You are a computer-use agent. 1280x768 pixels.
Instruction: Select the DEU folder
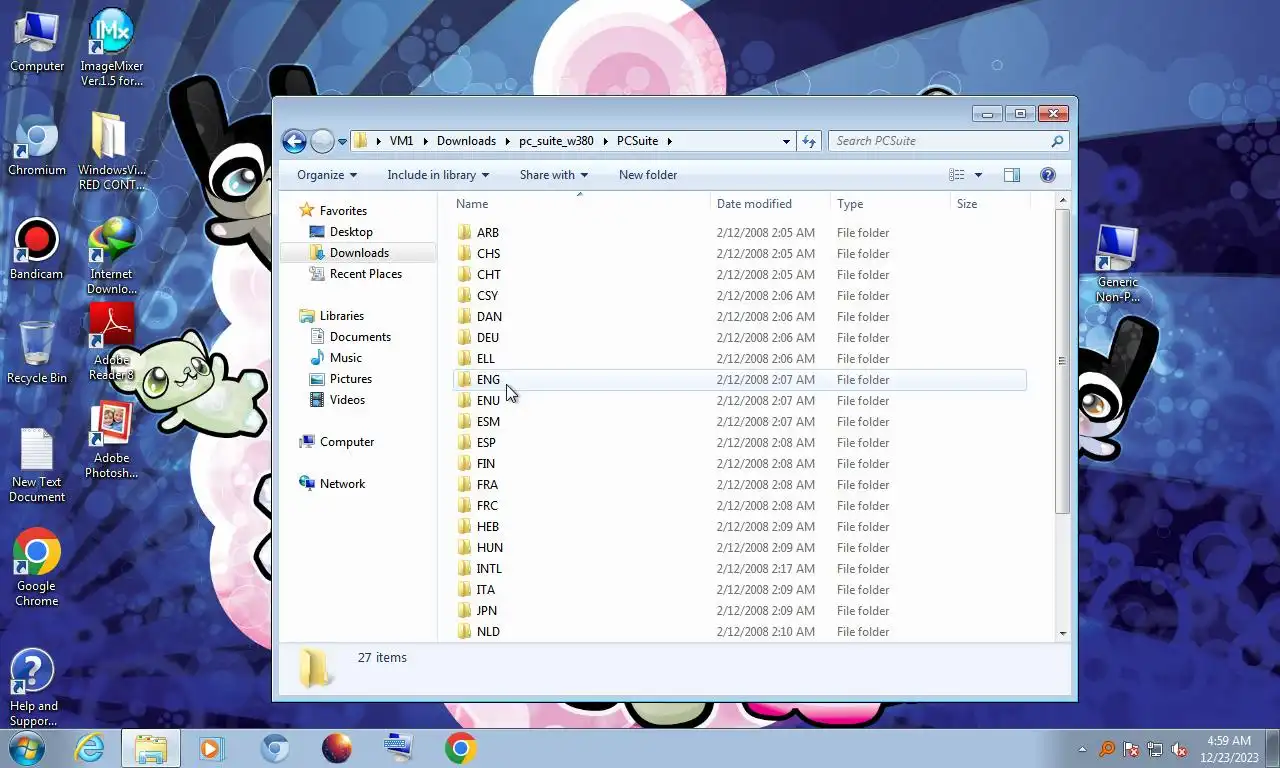point(740,338)
